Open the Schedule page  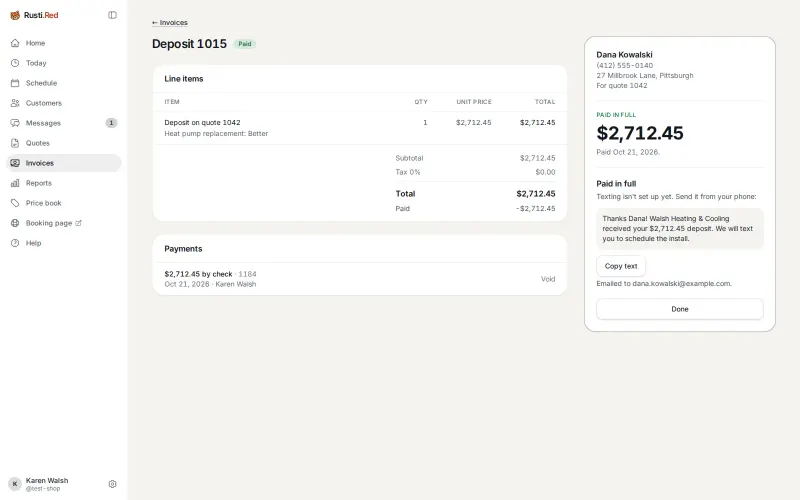tap(64, 83)
